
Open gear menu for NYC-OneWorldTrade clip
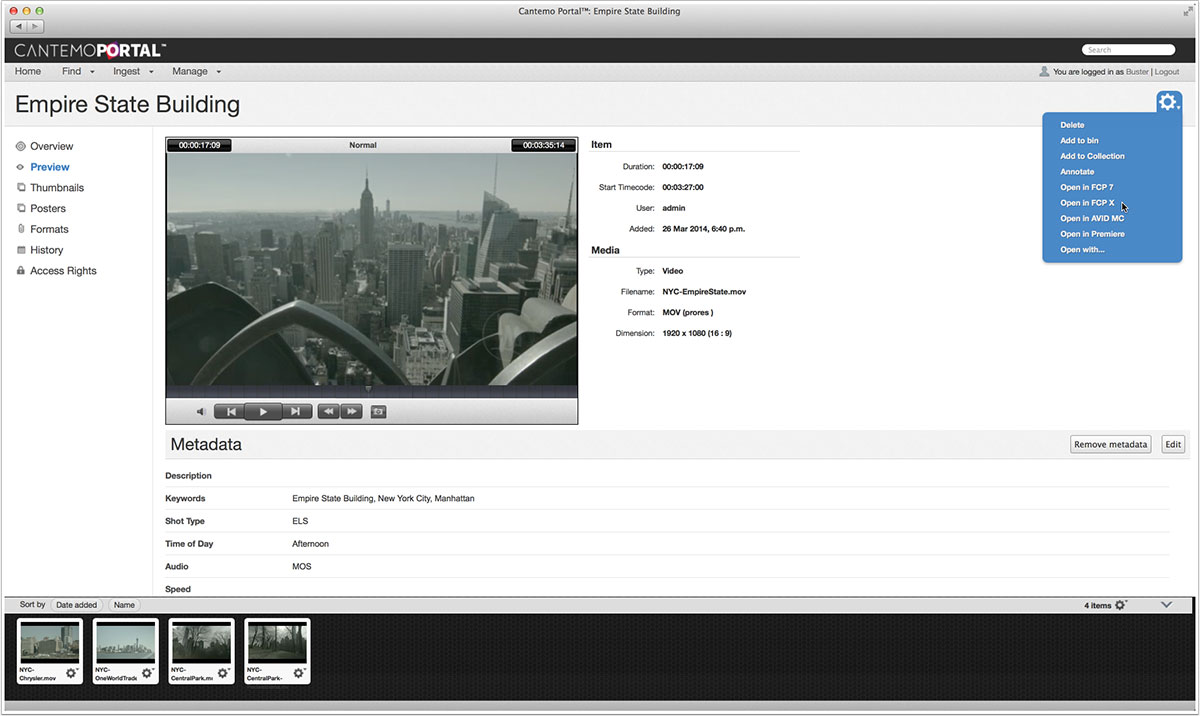pos(148,673)
